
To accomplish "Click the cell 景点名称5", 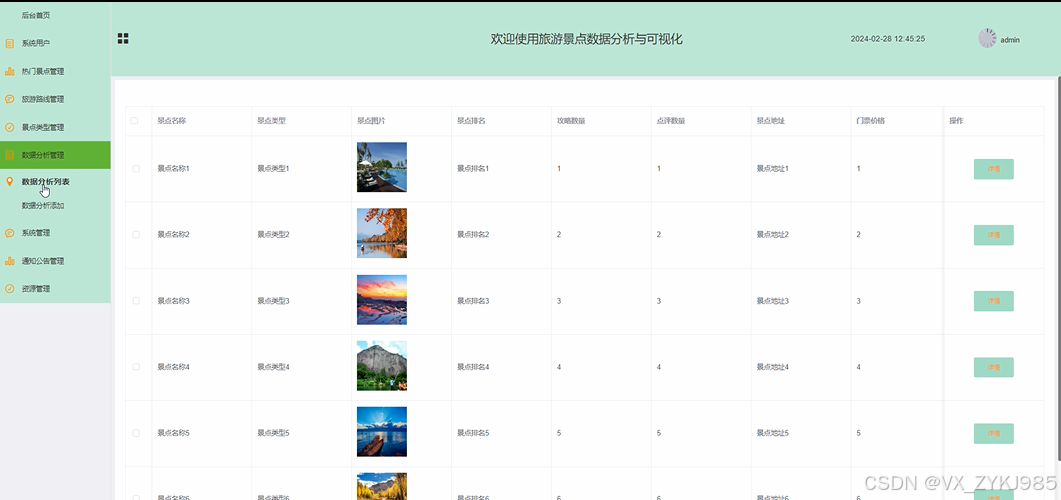I will tap(174, 433).
